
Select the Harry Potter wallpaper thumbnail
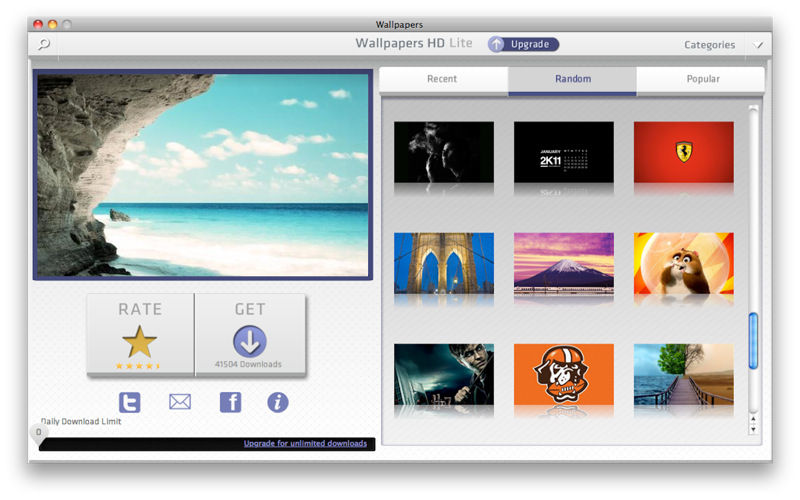(444, 374)
